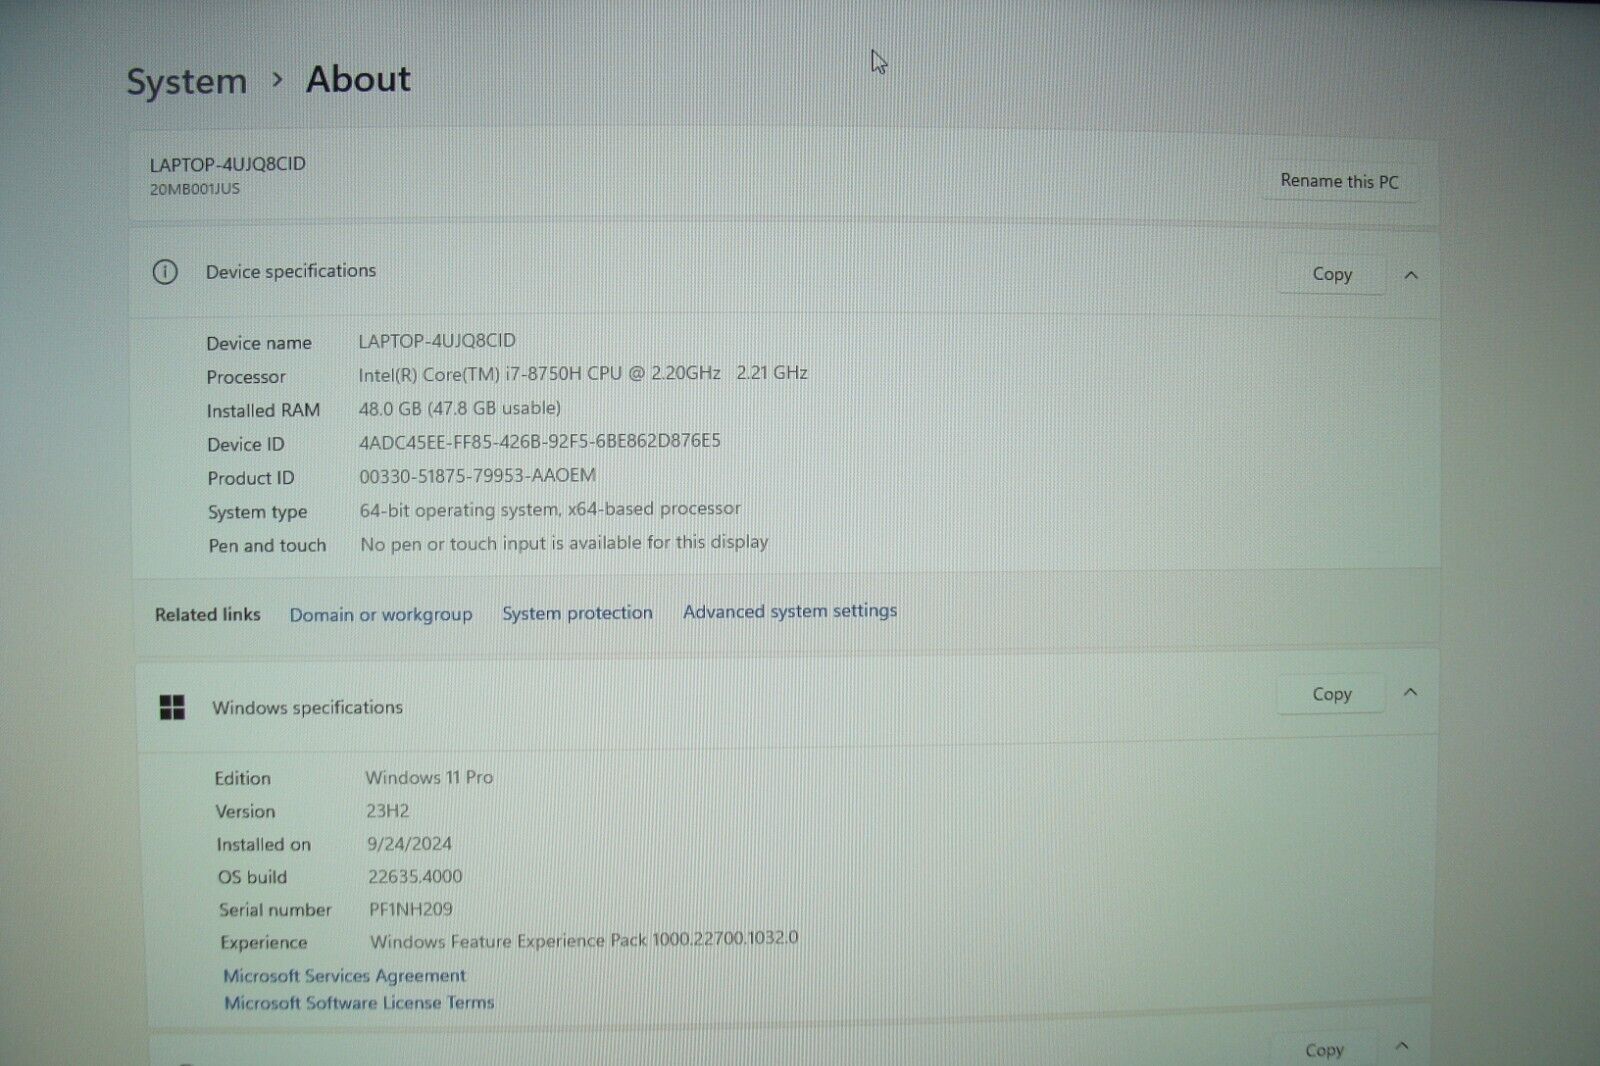Open Microsoft Services Agreement link

344,975
